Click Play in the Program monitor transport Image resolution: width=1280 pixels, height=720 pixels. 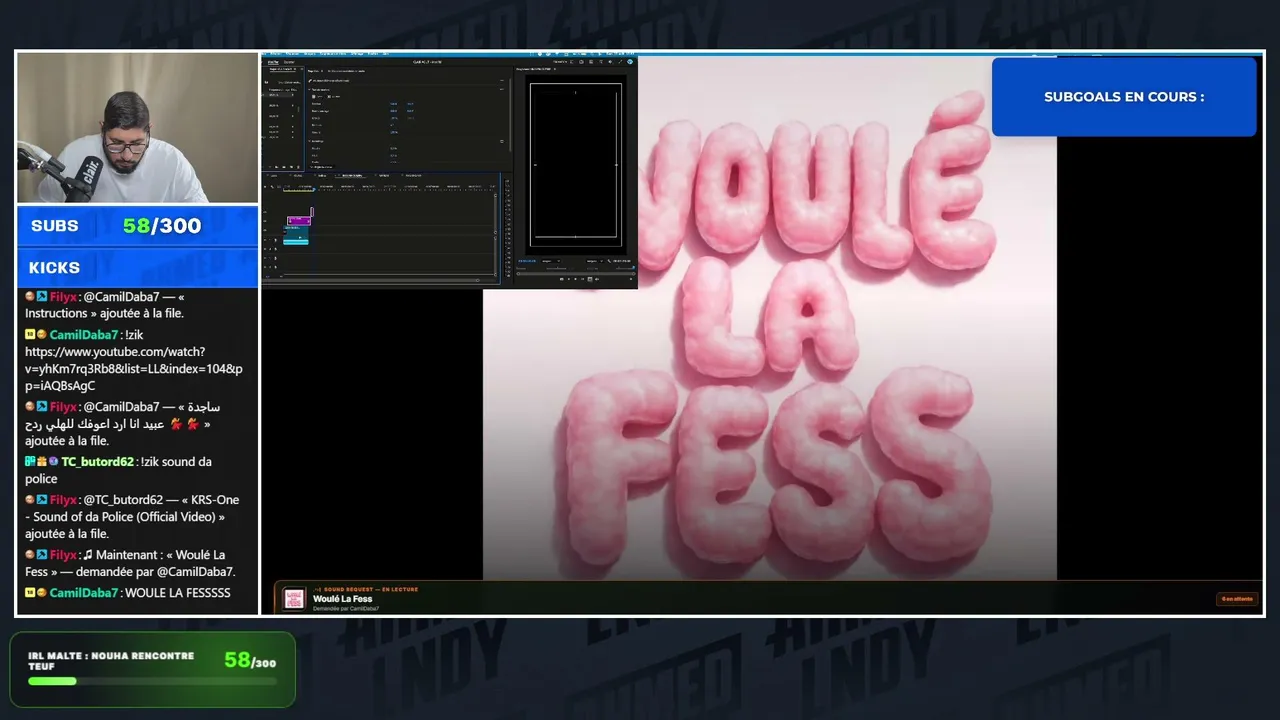coord(575,279)
